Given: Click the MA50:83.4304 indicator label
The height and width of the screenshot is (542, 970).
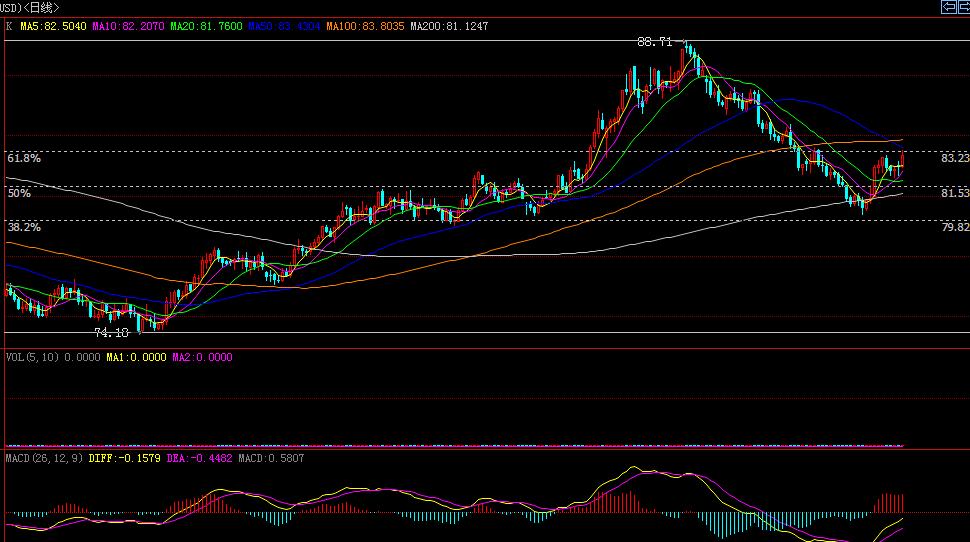Looking at the screenshot, I should pyautogui.click(x=284, y=27).
